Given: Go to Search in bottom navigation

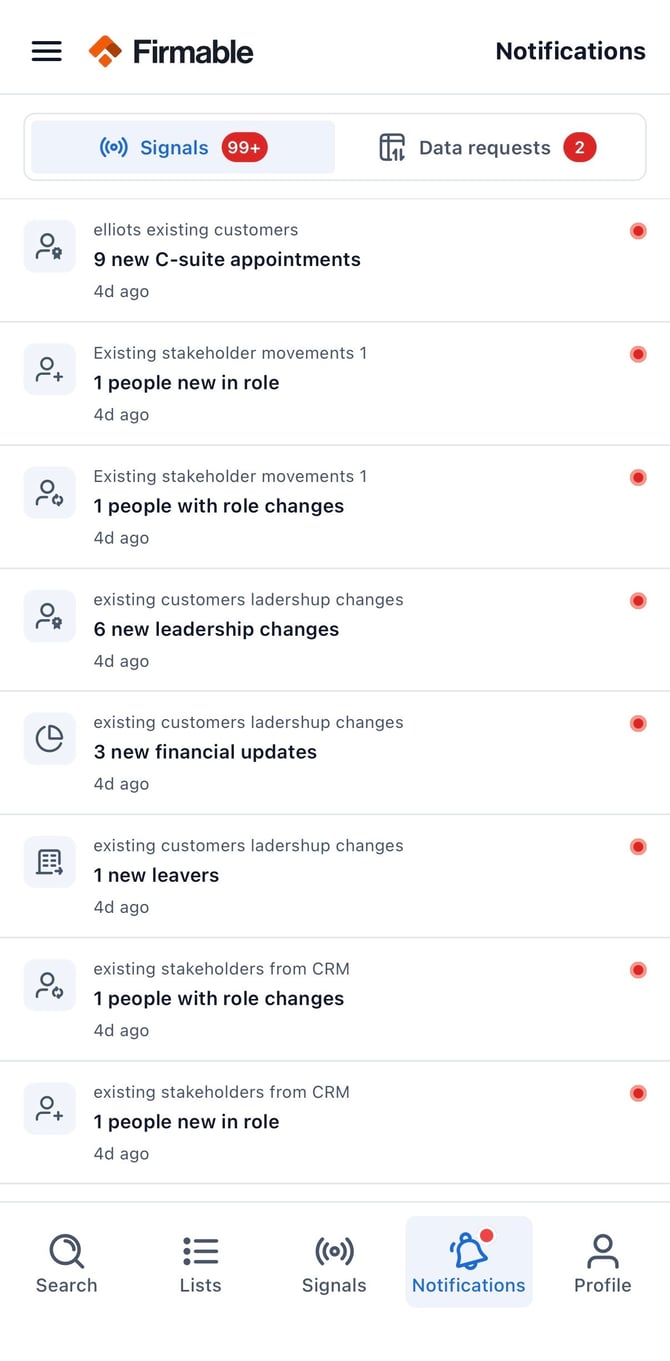Looking at the screenshot, I should [x=67, y=1263].
